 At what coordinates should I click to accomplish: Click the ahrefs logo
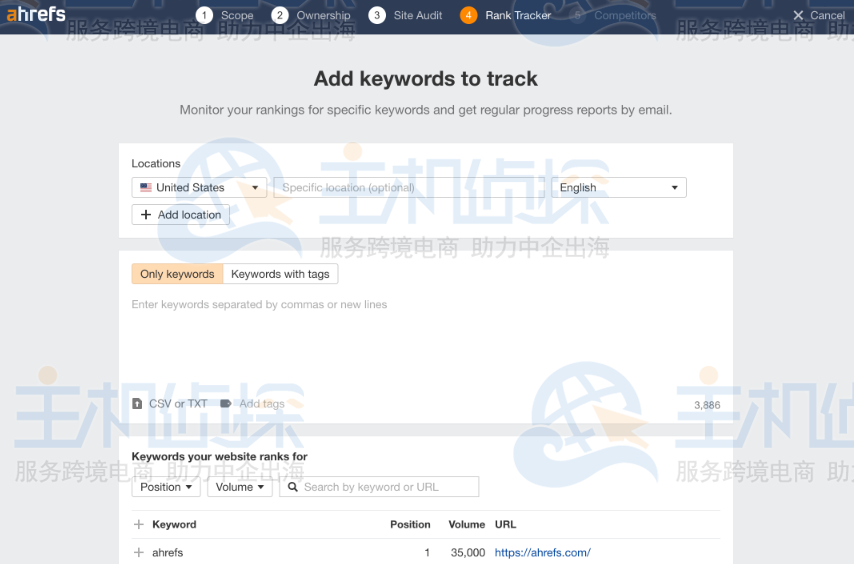point(36,15)
